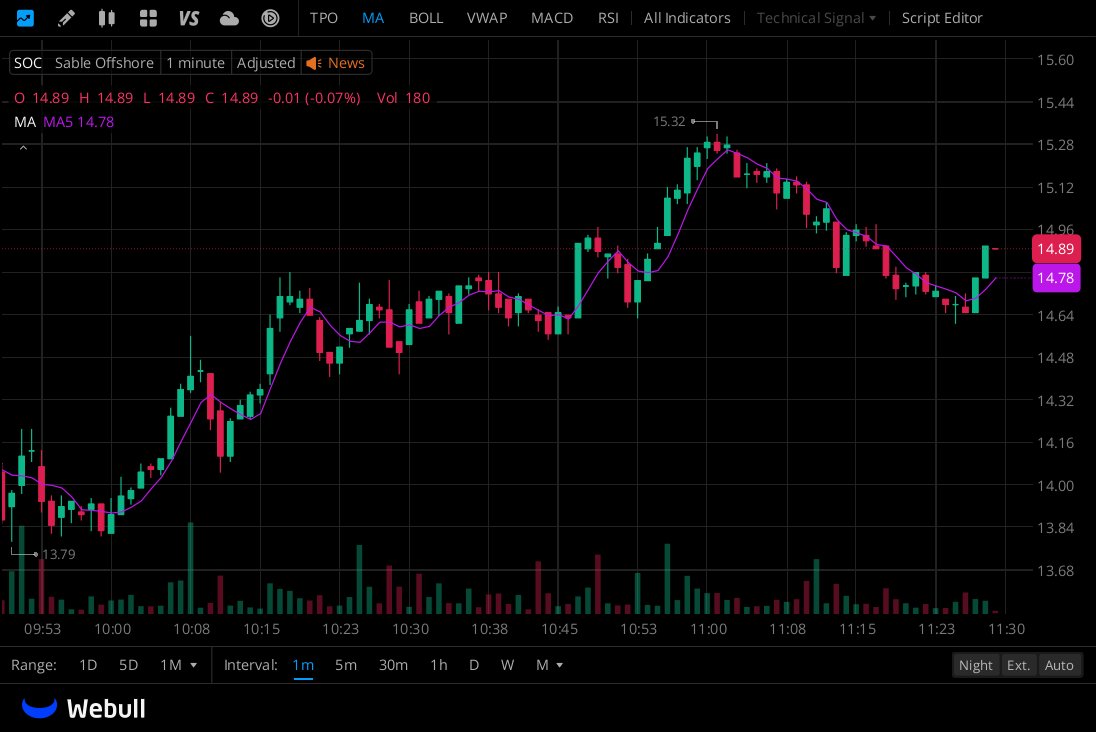Click the MA5 14.78 legend label
Image resolution: width=1096 pixels, height=732 pixels.
(x=78, y=122)
